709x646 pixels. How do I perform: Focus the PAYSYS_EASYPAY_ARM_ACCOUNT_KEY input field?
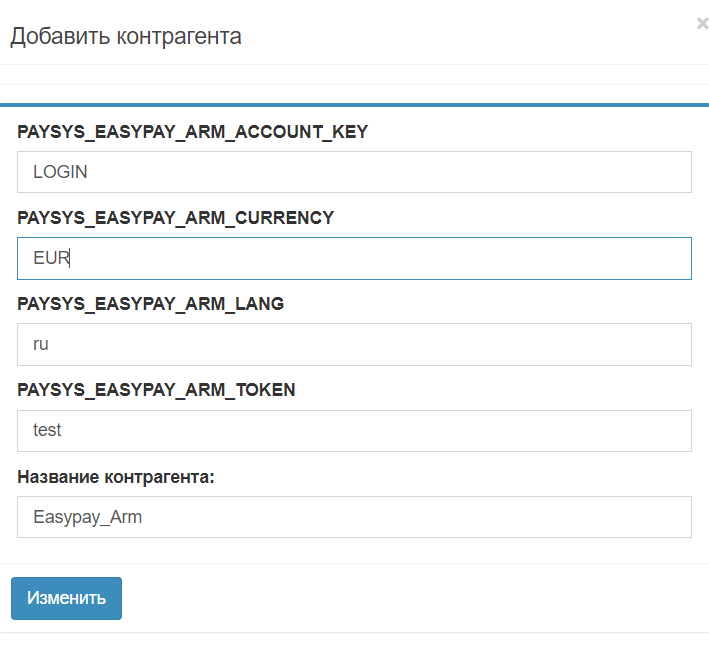pyautogui.click(x=354, y=172)
